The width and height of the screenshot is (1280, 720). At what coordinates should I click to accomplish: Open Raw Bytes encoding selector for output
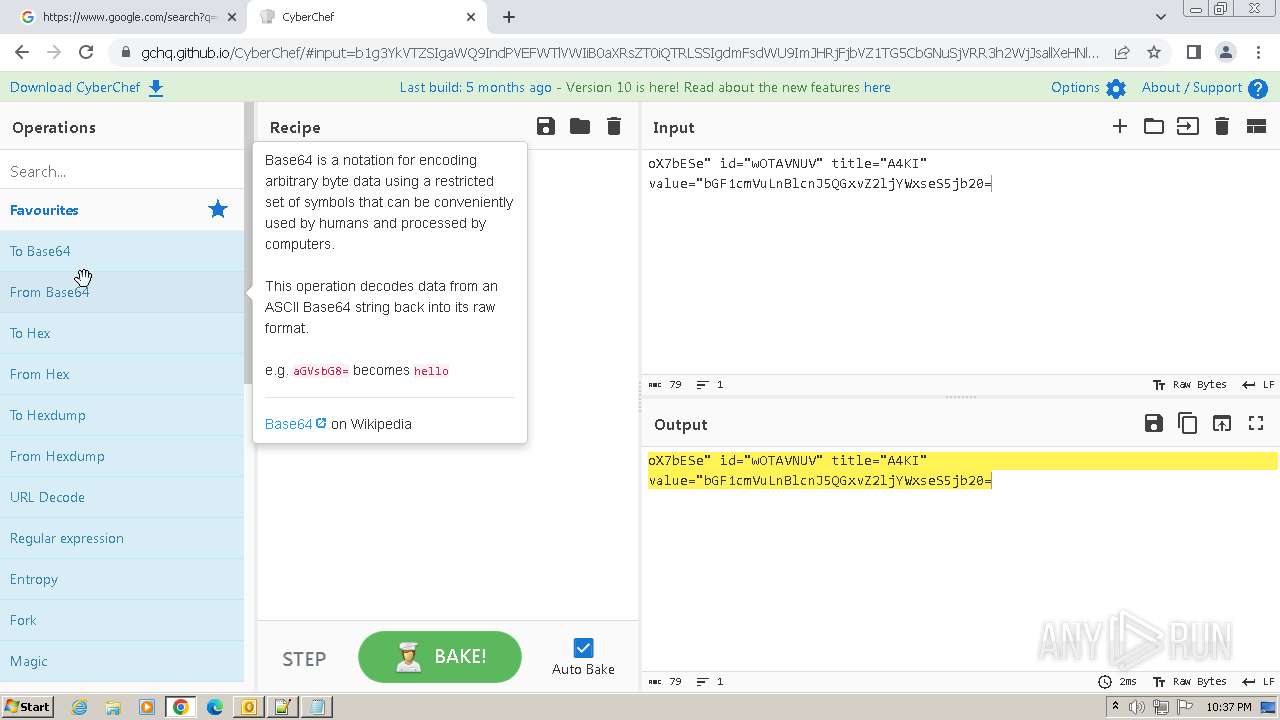click(1190, 681)
